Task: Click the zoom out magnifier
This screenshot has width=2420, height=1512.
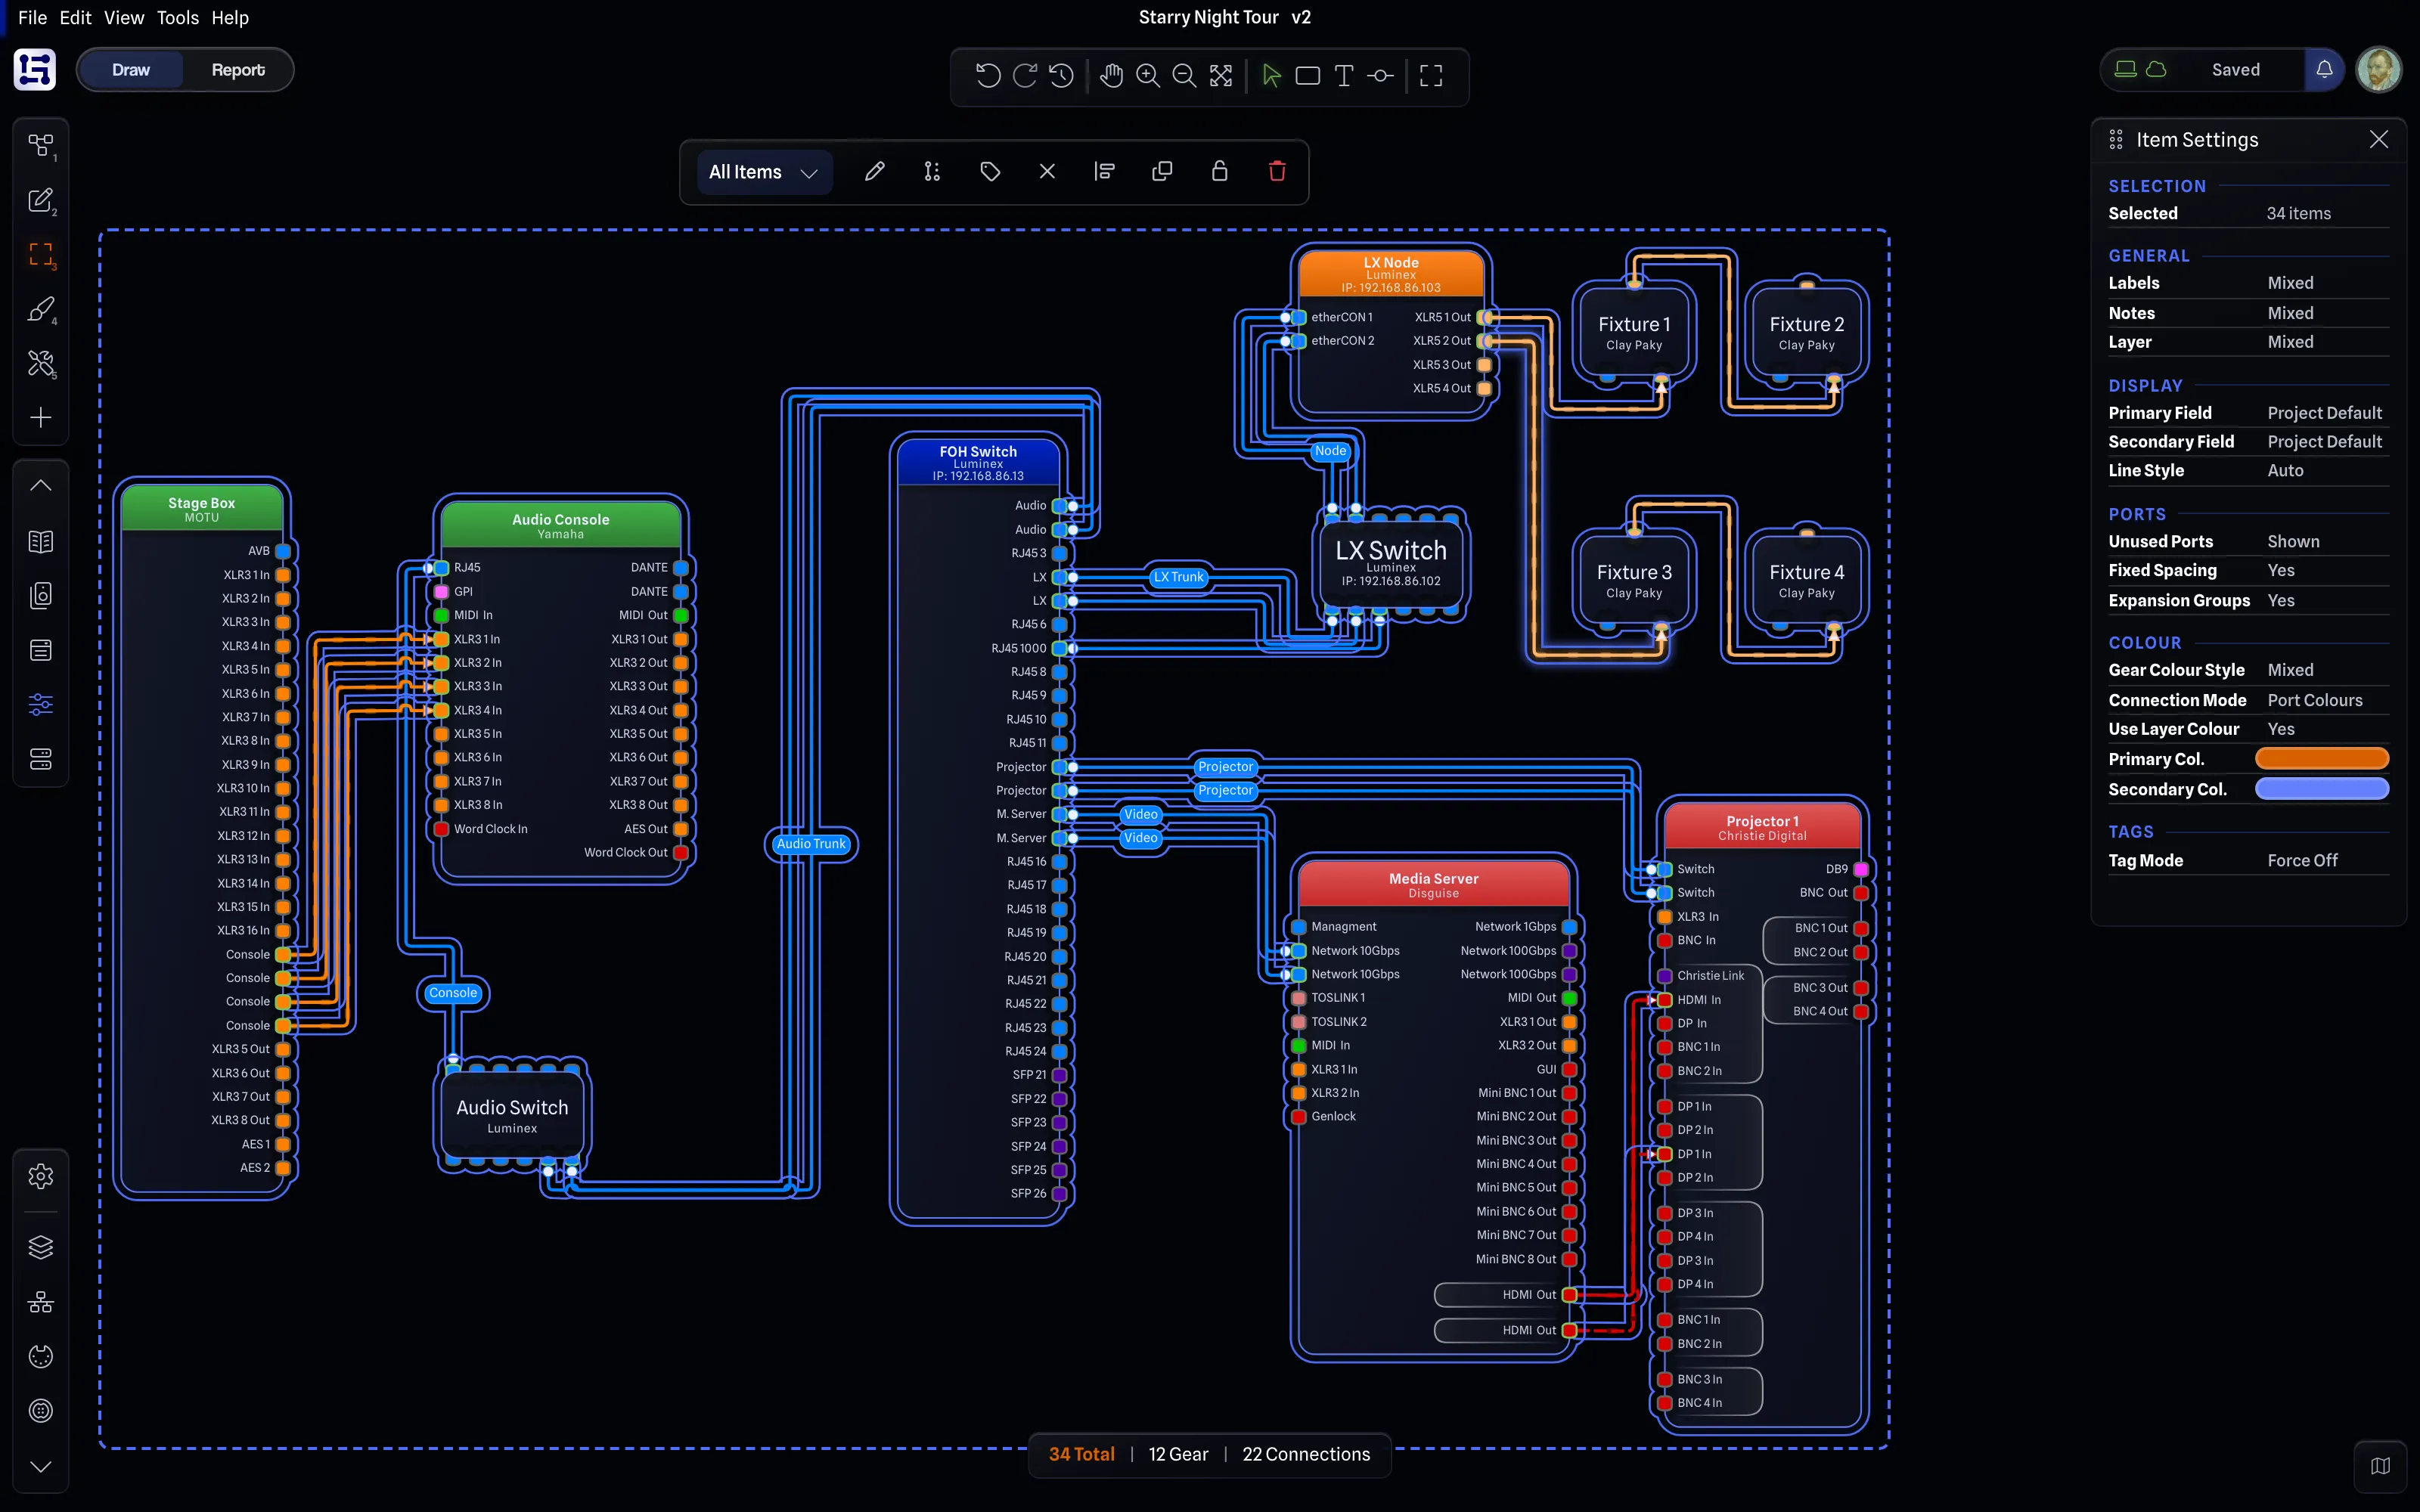Action: click(1184, 75)
